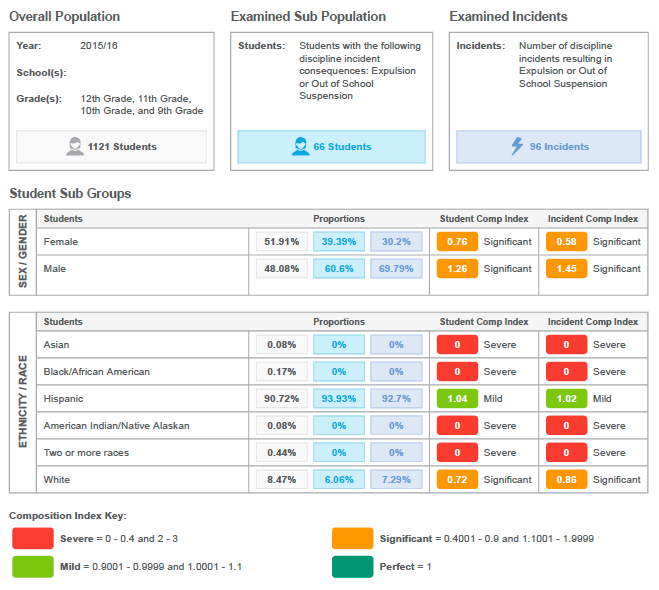
Task: Click the Hispanic 90.72% overall proportion box
Action: (282, 398)
